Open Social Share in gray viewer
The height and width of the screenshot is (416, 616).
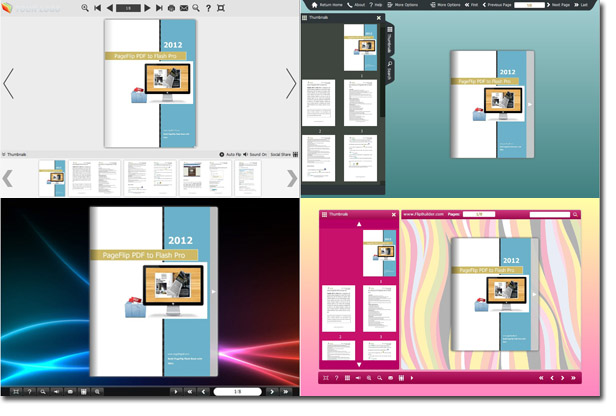point(280,154)
